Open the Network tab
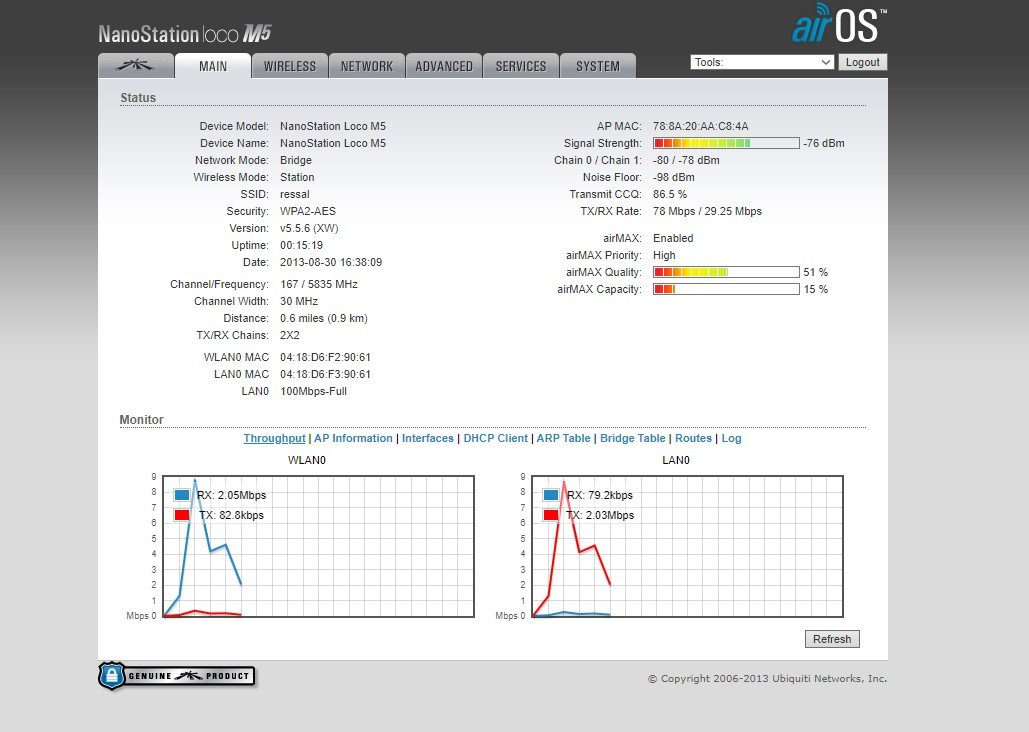1029x732 pixels. (x=367, y=66)
